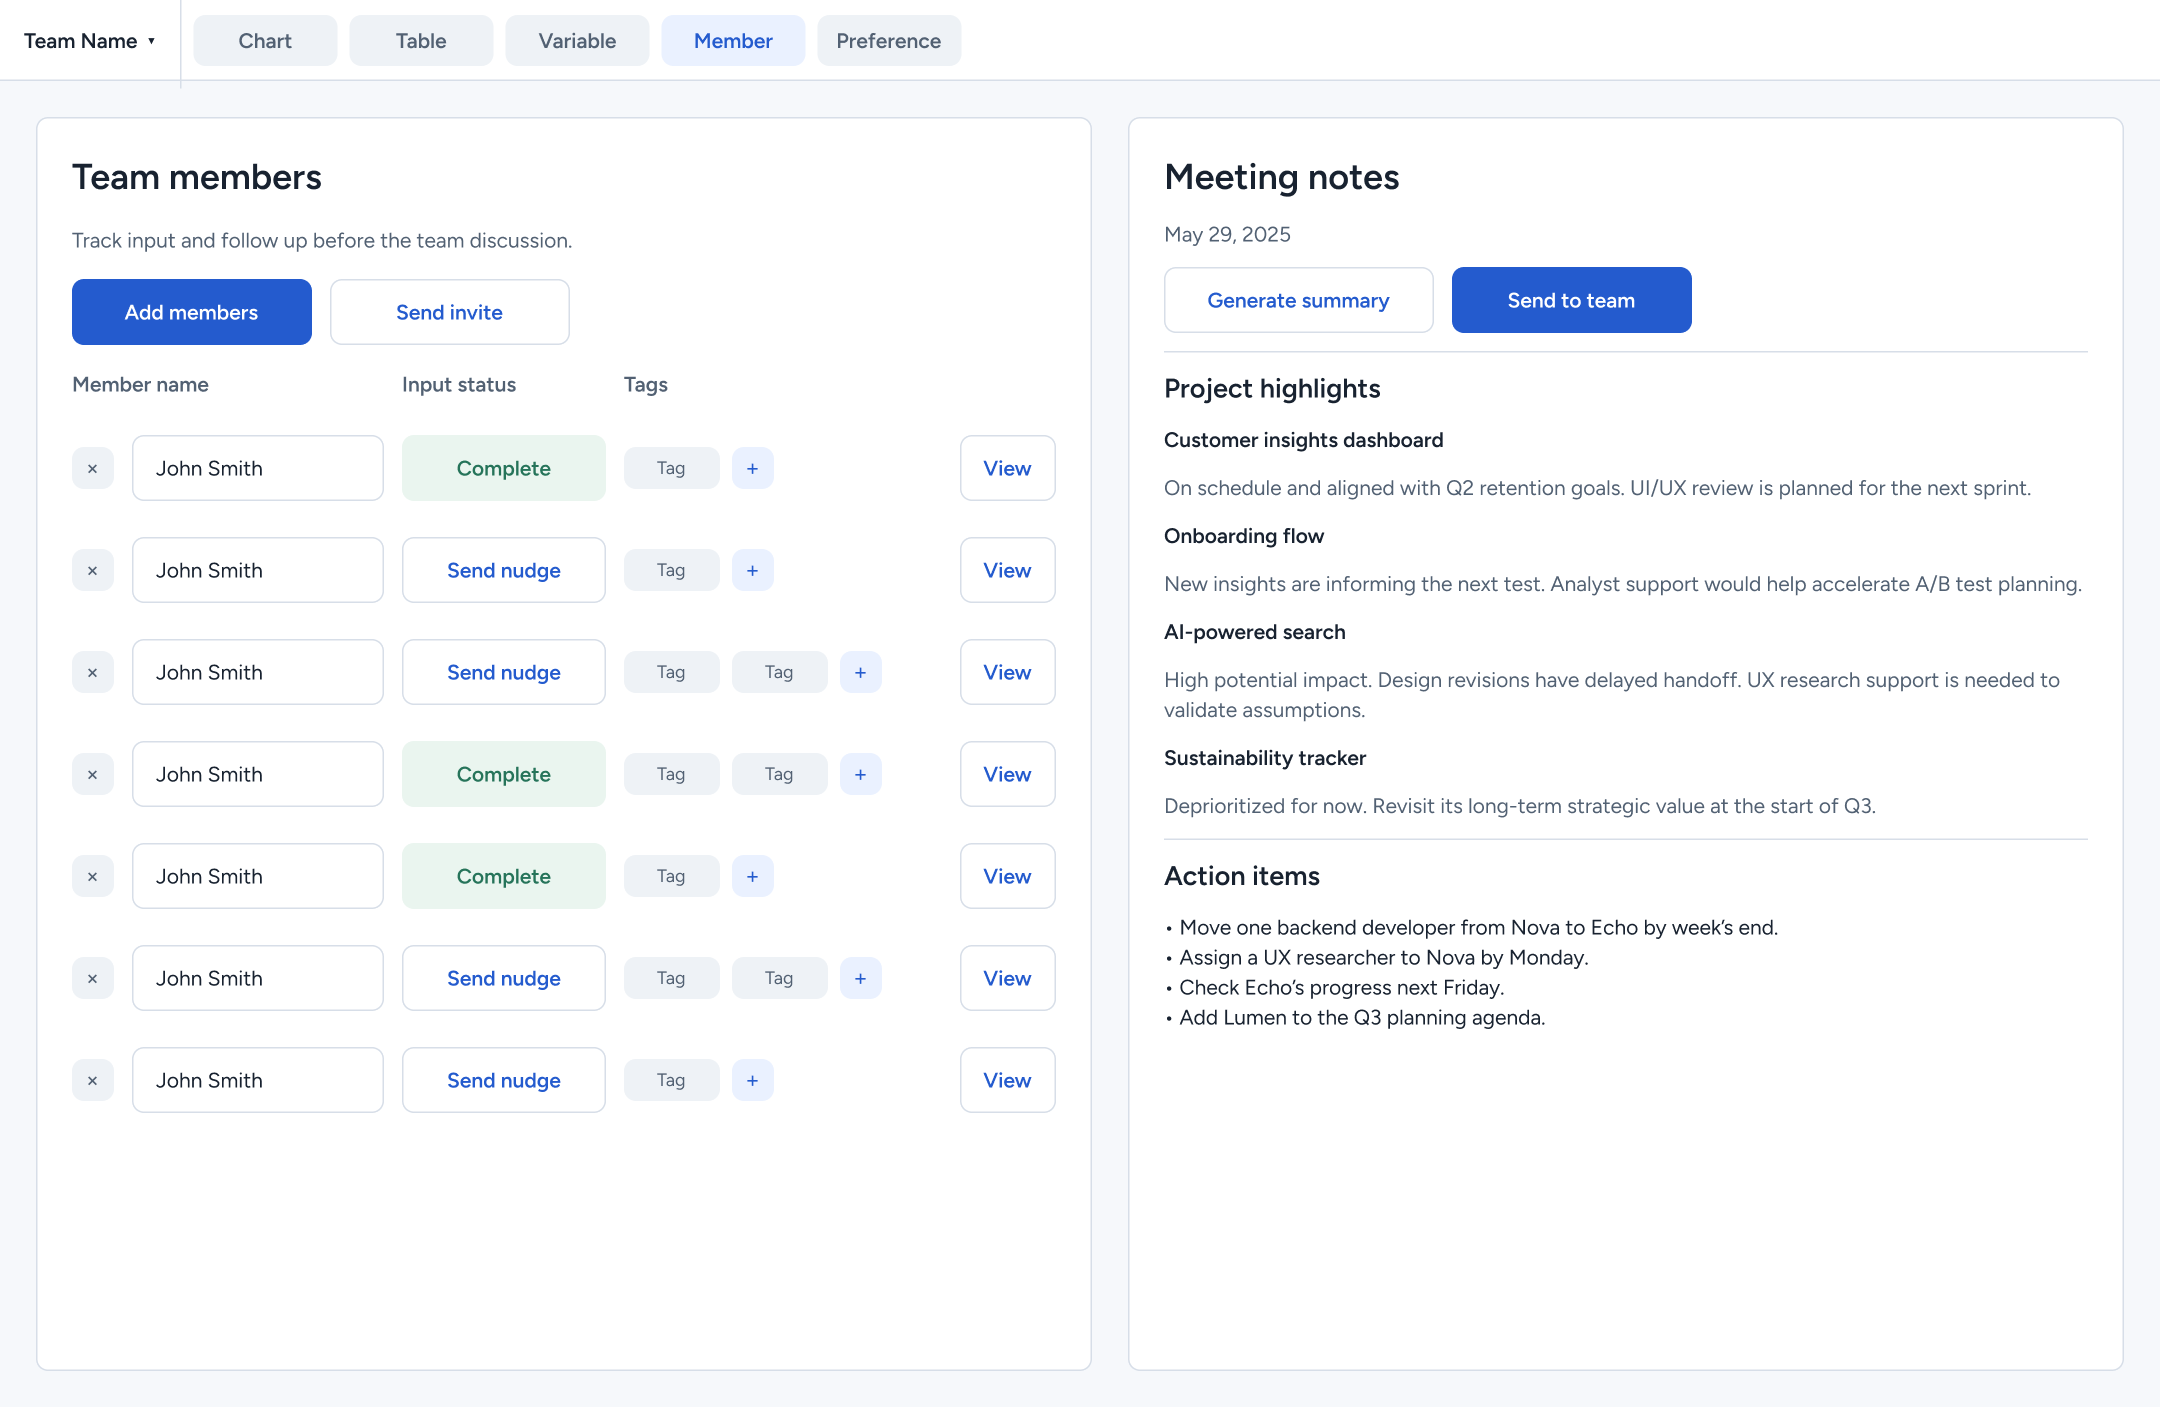This screenshot has width=2160, height=1407.
Task: Click the Complete status in the first row
Action: tap(504, 468)
